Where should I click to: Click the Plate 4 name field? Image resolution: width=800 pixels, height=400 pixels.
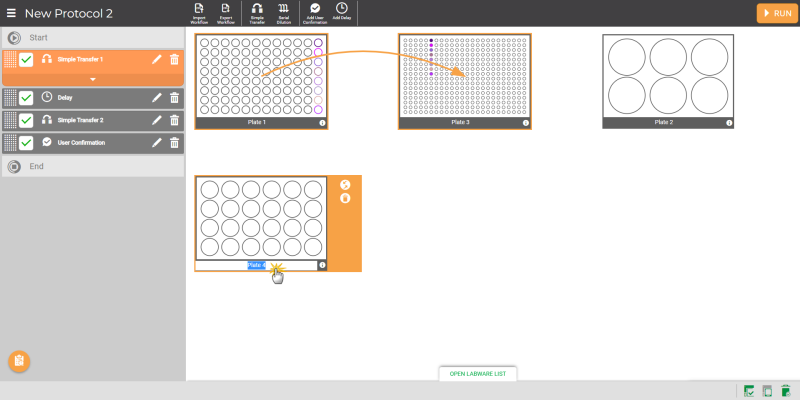(256, 265)
